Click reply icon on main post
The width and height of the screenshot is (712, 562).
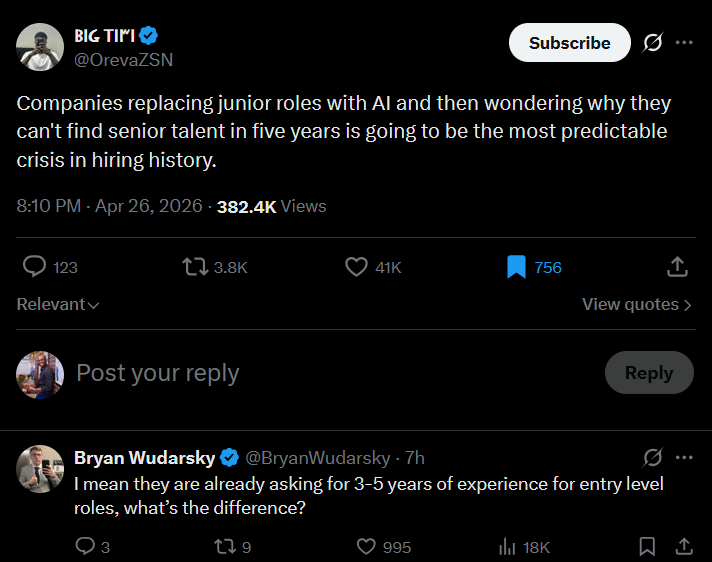pos(35,267)
